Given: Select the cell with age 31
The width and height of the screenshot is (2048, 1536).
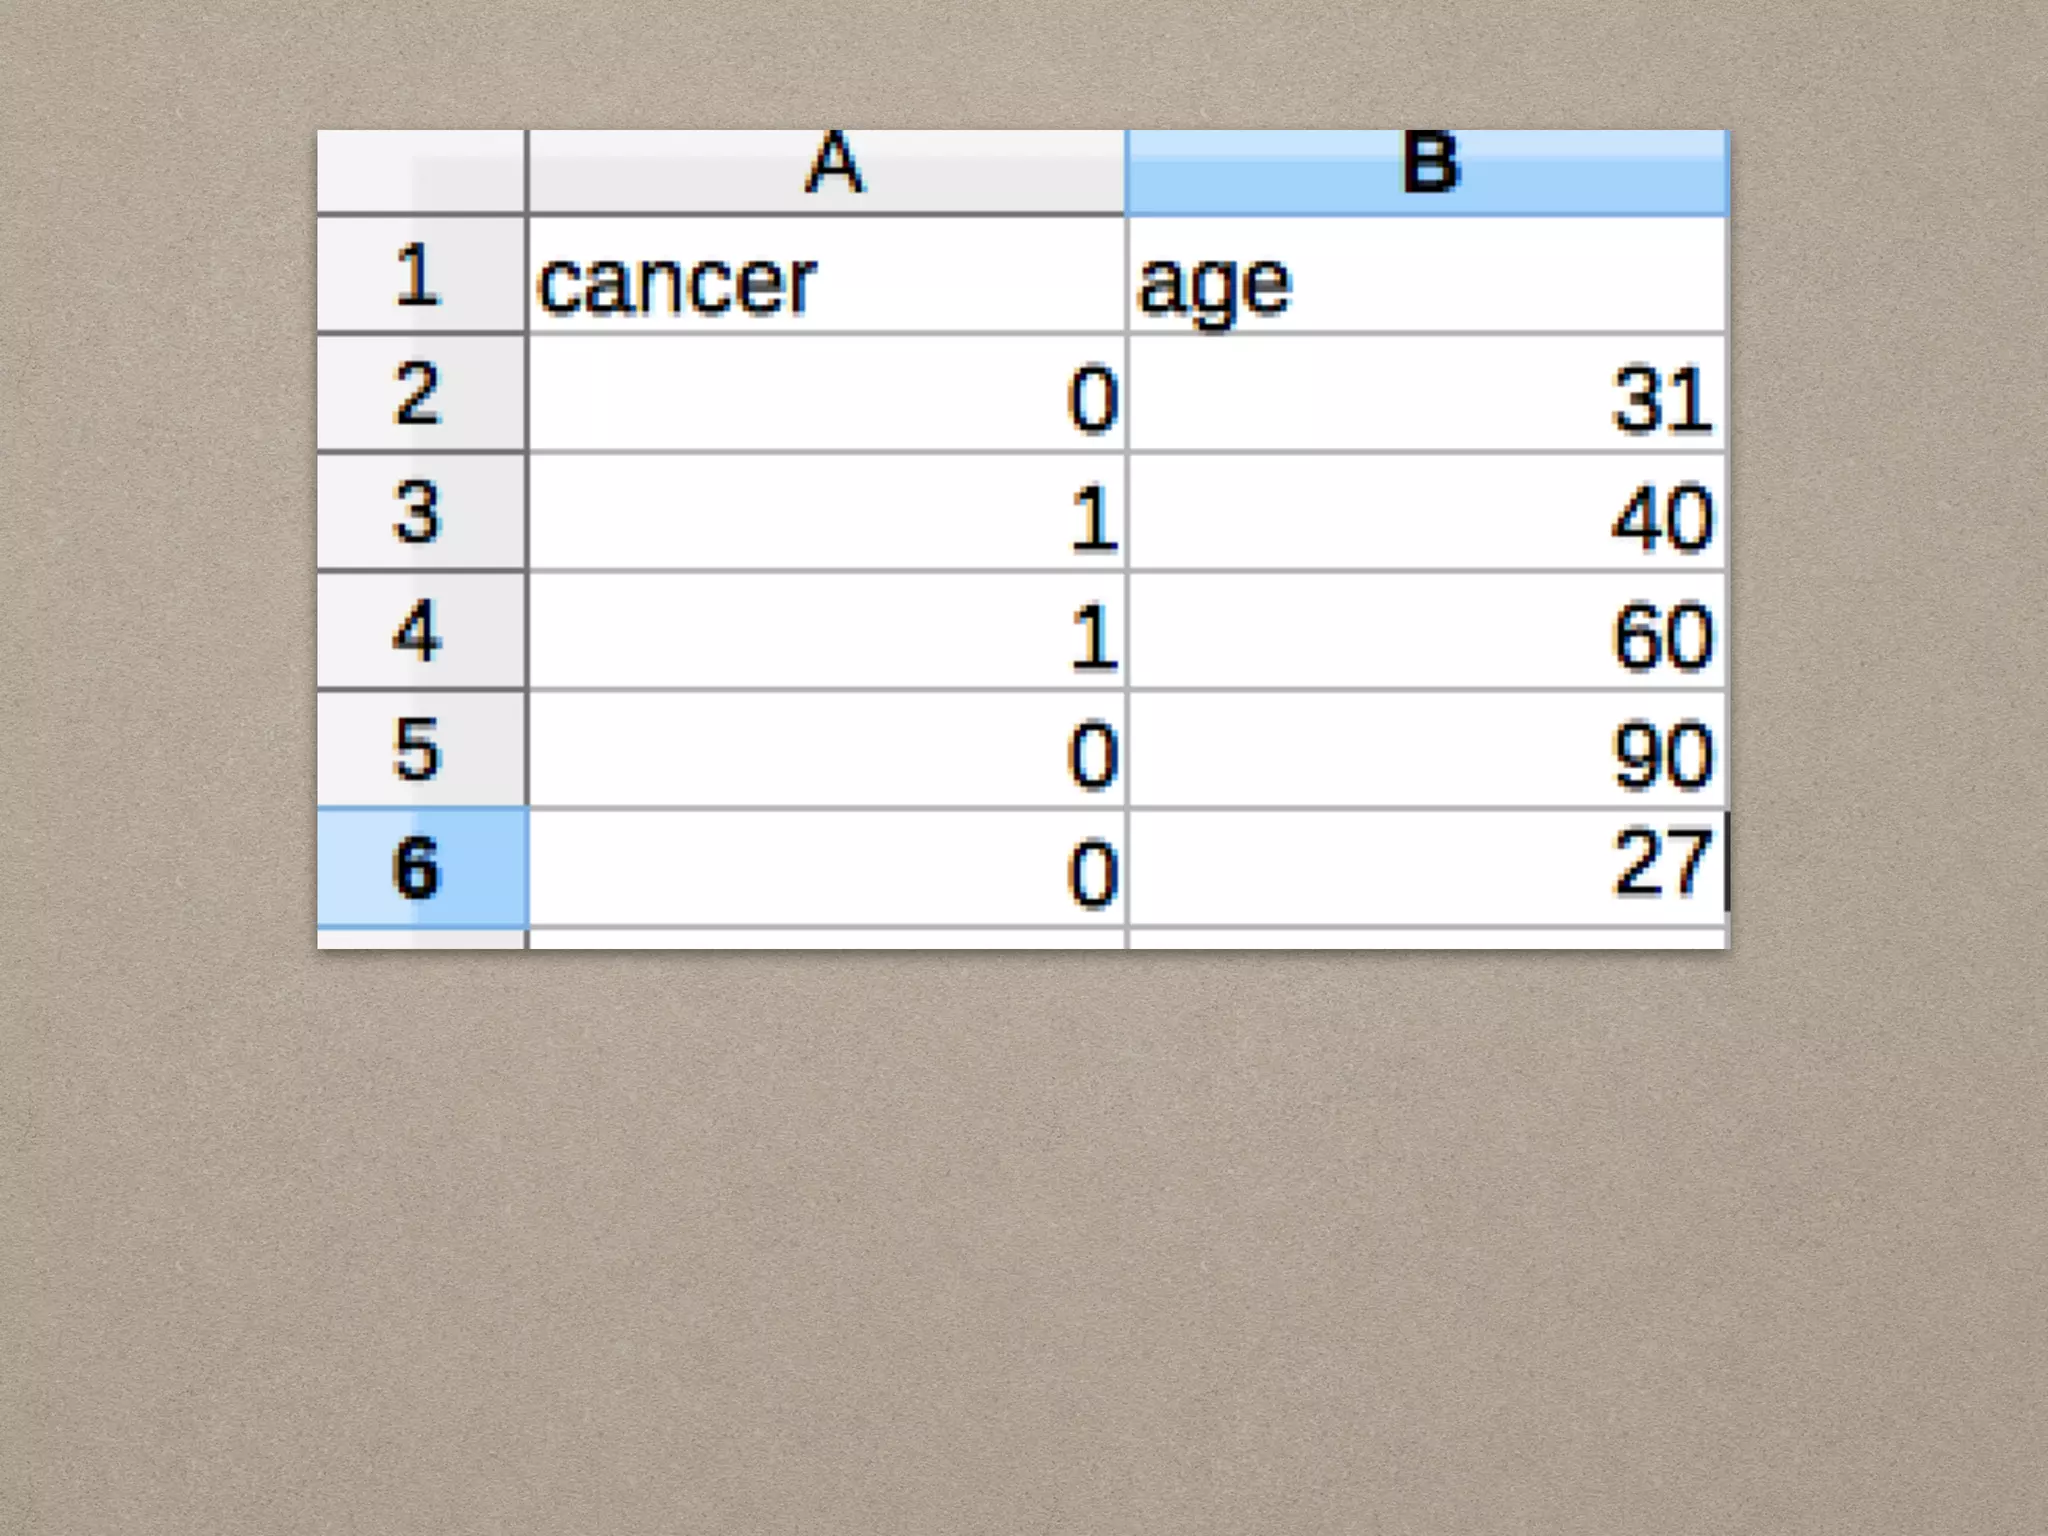Looking at the screenshot, I should 1427,395.
